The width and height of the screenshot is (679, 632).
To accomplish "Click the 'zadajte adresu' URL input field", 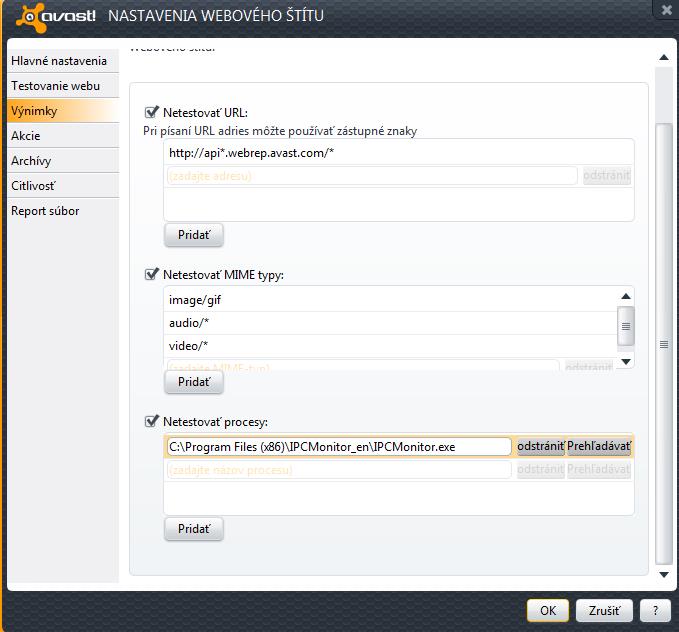I will pos(372,176).
